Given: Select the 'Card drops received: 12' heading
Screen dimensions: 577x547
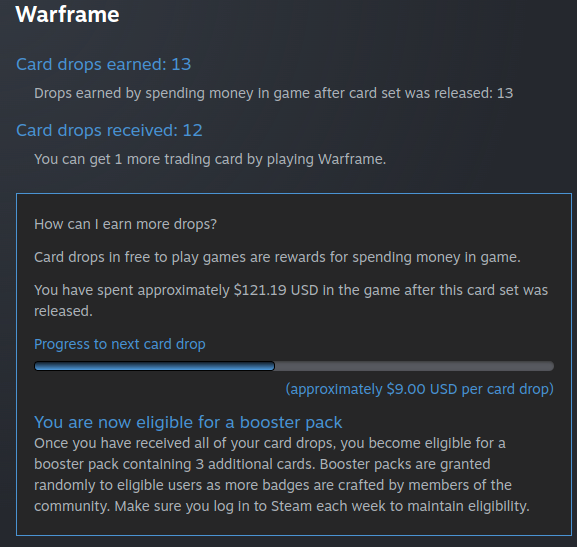Looking at the screenshot, I should [109, 130].
